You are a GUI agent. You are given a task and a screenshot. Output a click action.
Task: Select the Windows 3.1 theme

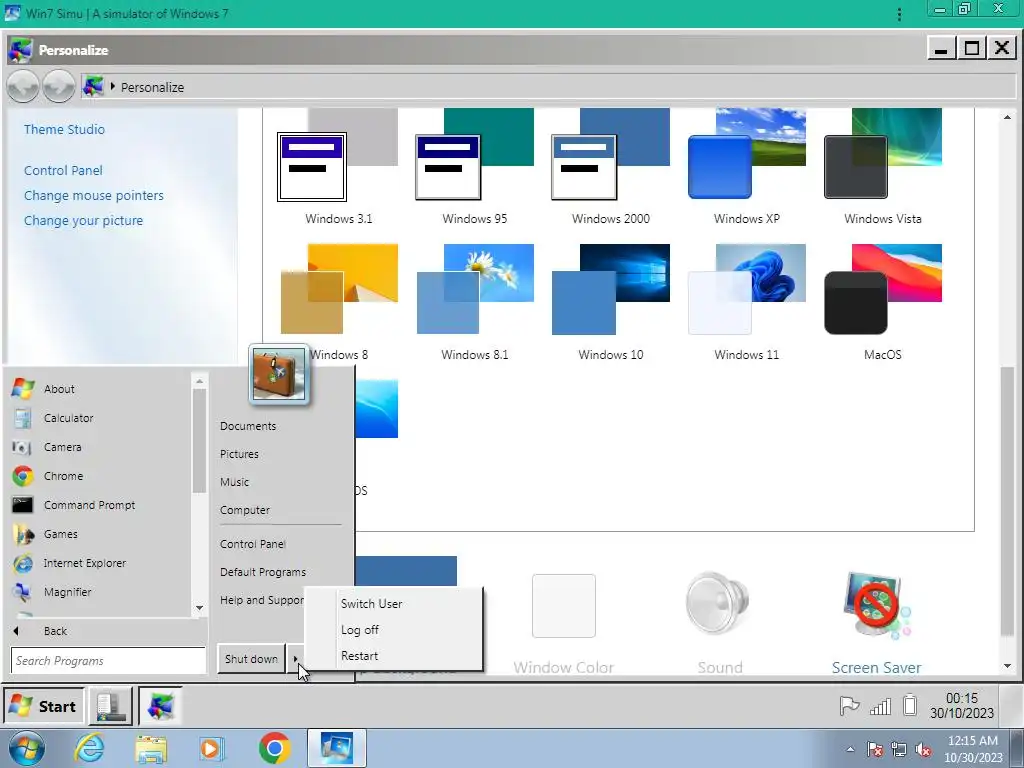click(338, 167)
